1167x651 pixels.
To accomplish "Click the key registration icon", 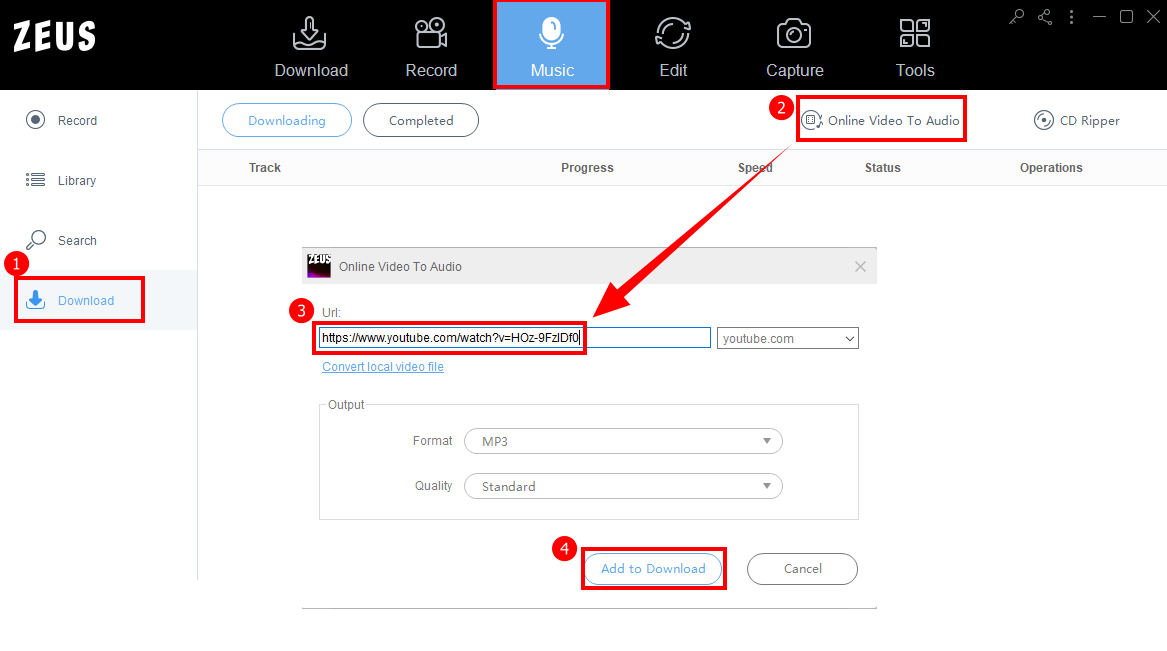I will click(1017, 16).
